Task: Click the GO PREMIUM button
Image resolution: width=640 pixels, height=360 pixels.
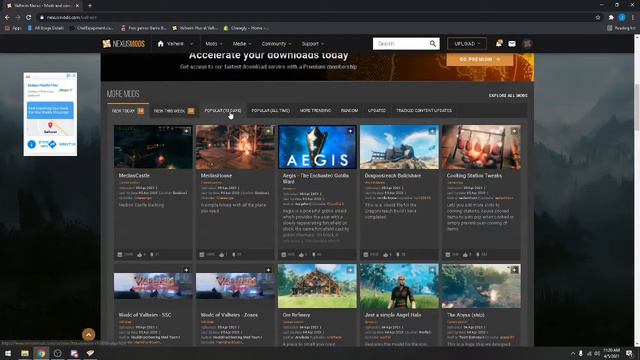Action: tap(480, 60)
